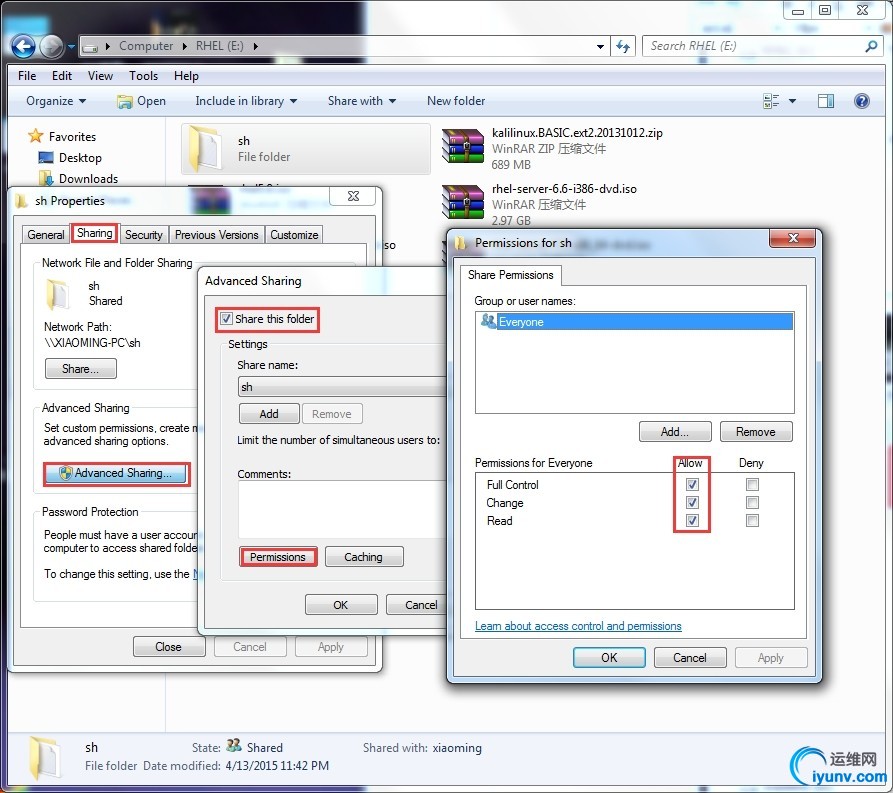
Task: Switch to the Sharing tab
Action: (95, 233)
